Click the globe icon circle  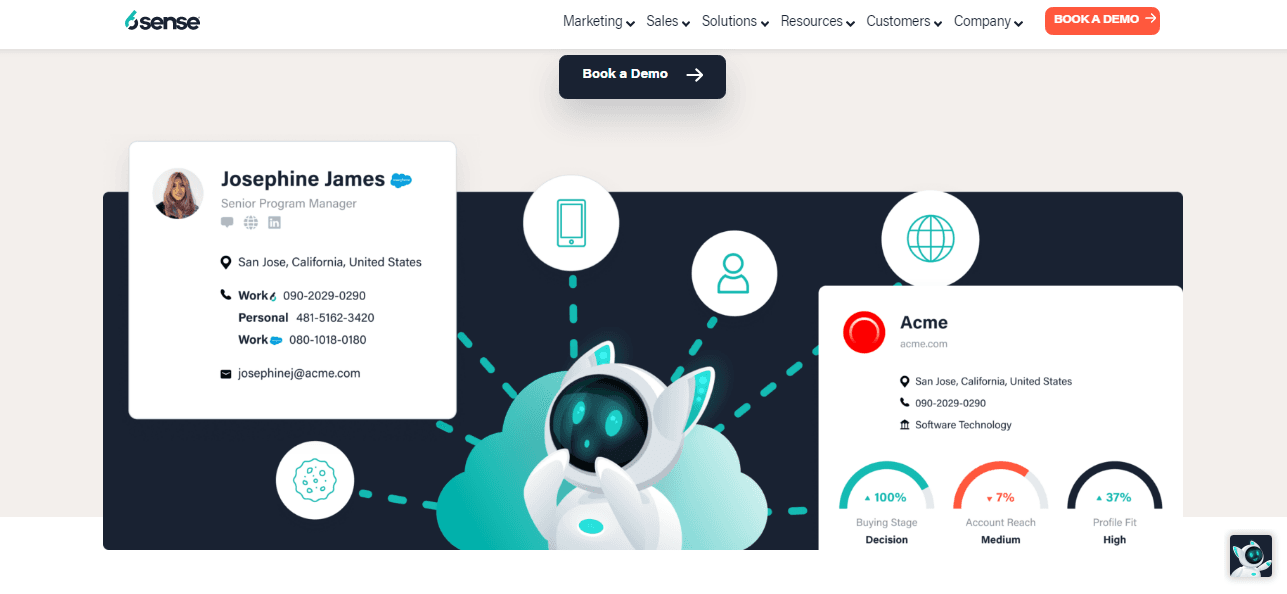click(x=930, y=239)
